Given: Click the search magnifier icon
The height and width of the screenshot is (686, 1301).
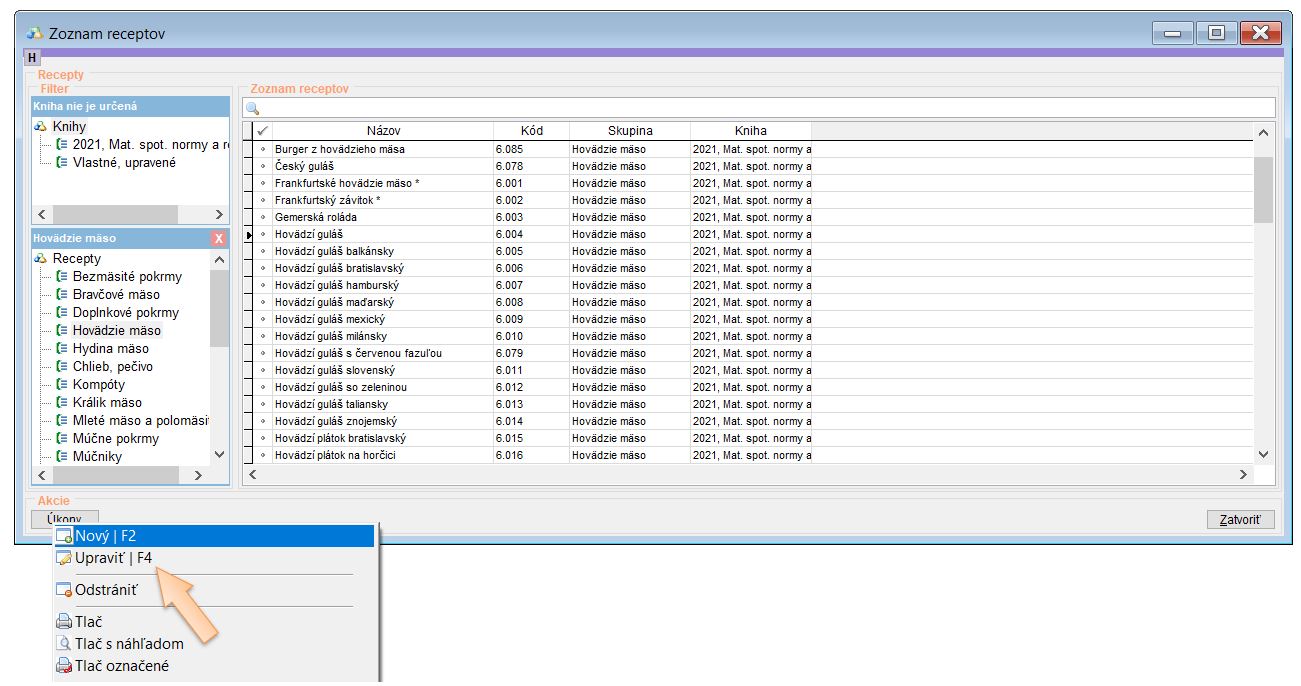Looking at the screenshot, I should coord(253,108).
